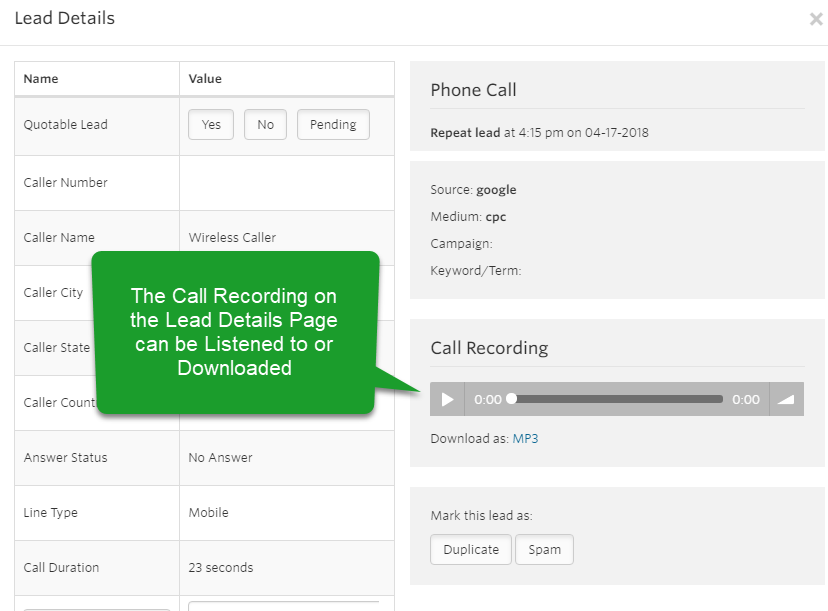Image resolution: width=828 pixels, height=611 pixels.
Task: Click the 'Source: google' text
Action: click(474, 190)
